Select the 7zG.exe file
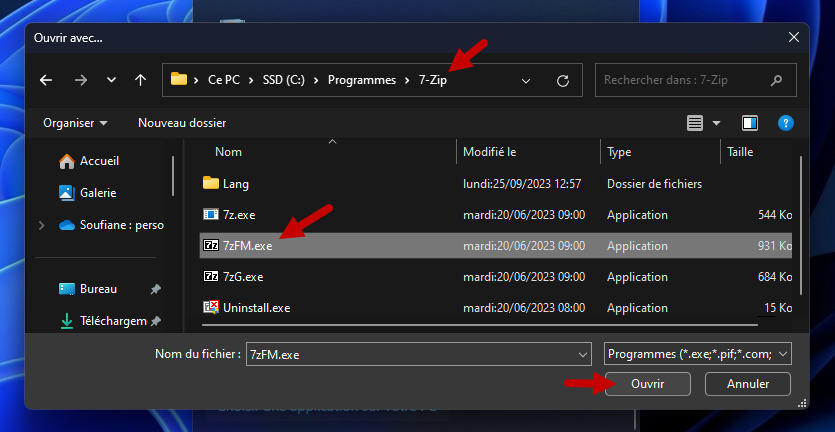Image resolution: width=835 pixels, height=432 pixels. [496, 276]
